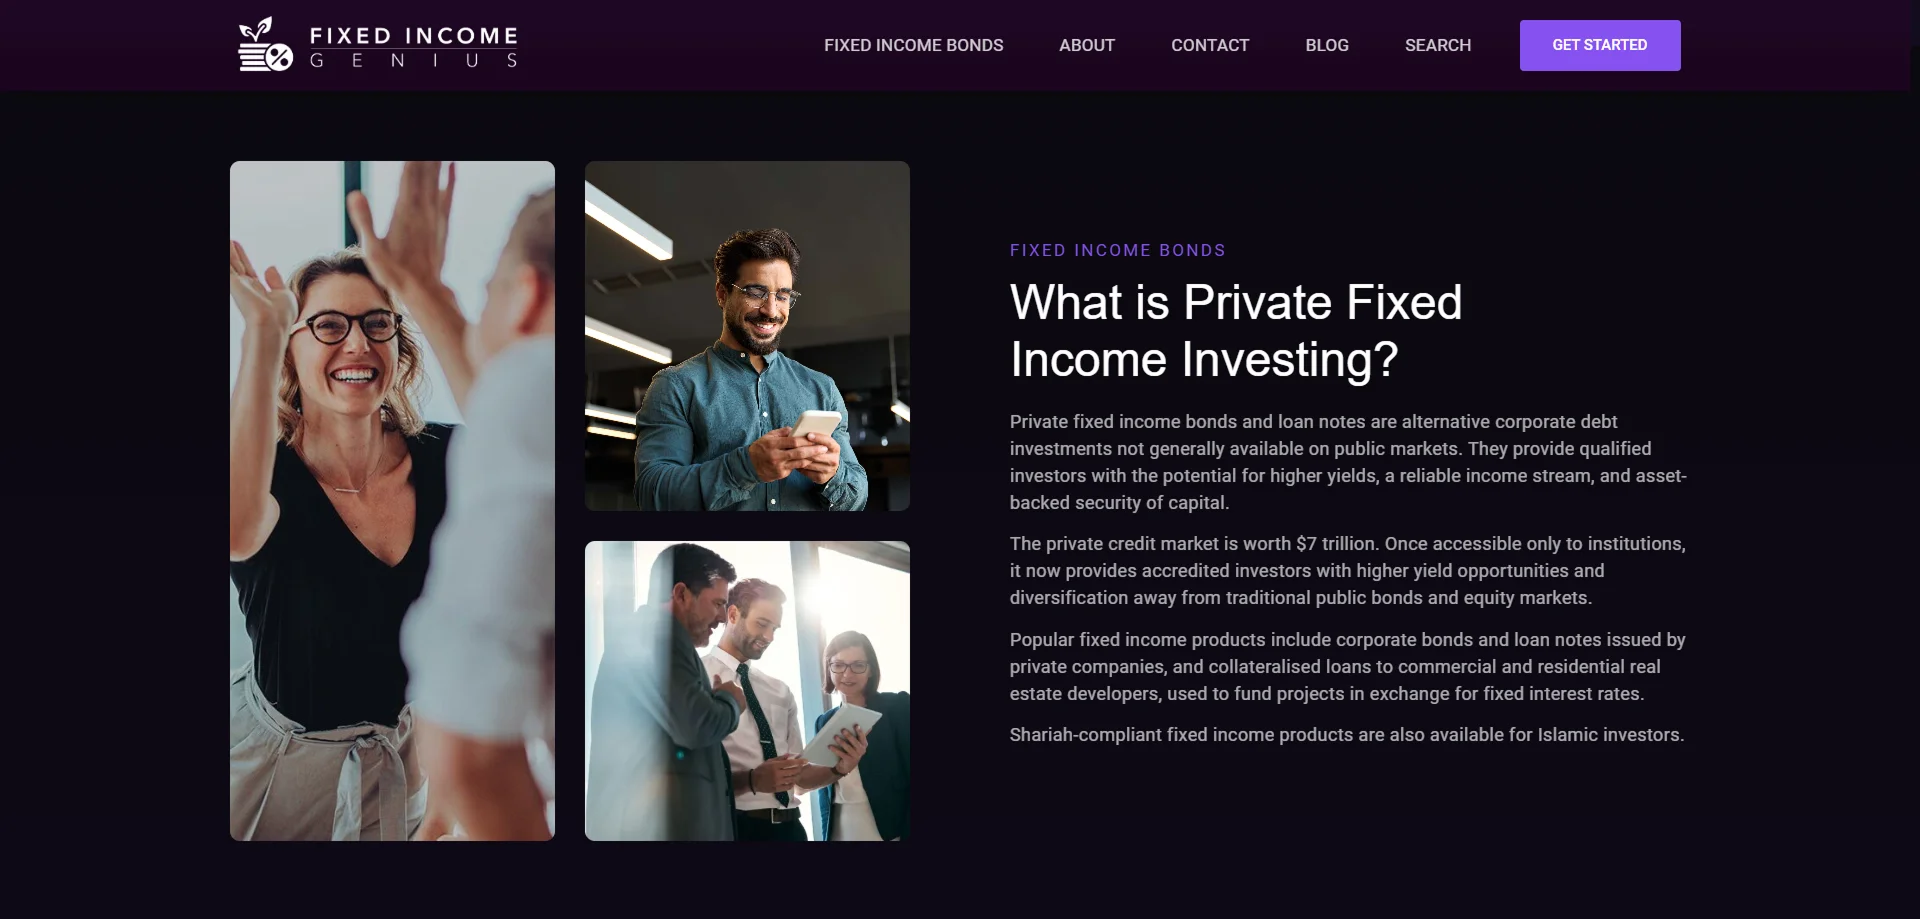Go to the ABOUT page
The width and height of the screenshot is (1920, 919).
point(1087,45)
